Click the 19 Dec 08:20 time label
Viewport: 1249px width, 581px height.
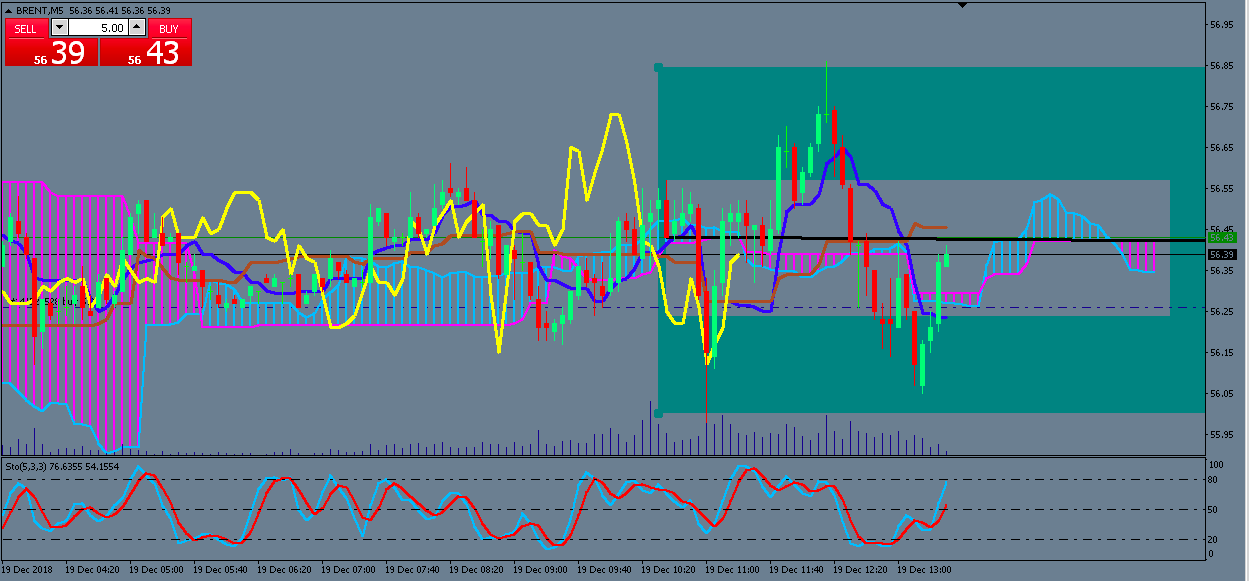point(475,570)
